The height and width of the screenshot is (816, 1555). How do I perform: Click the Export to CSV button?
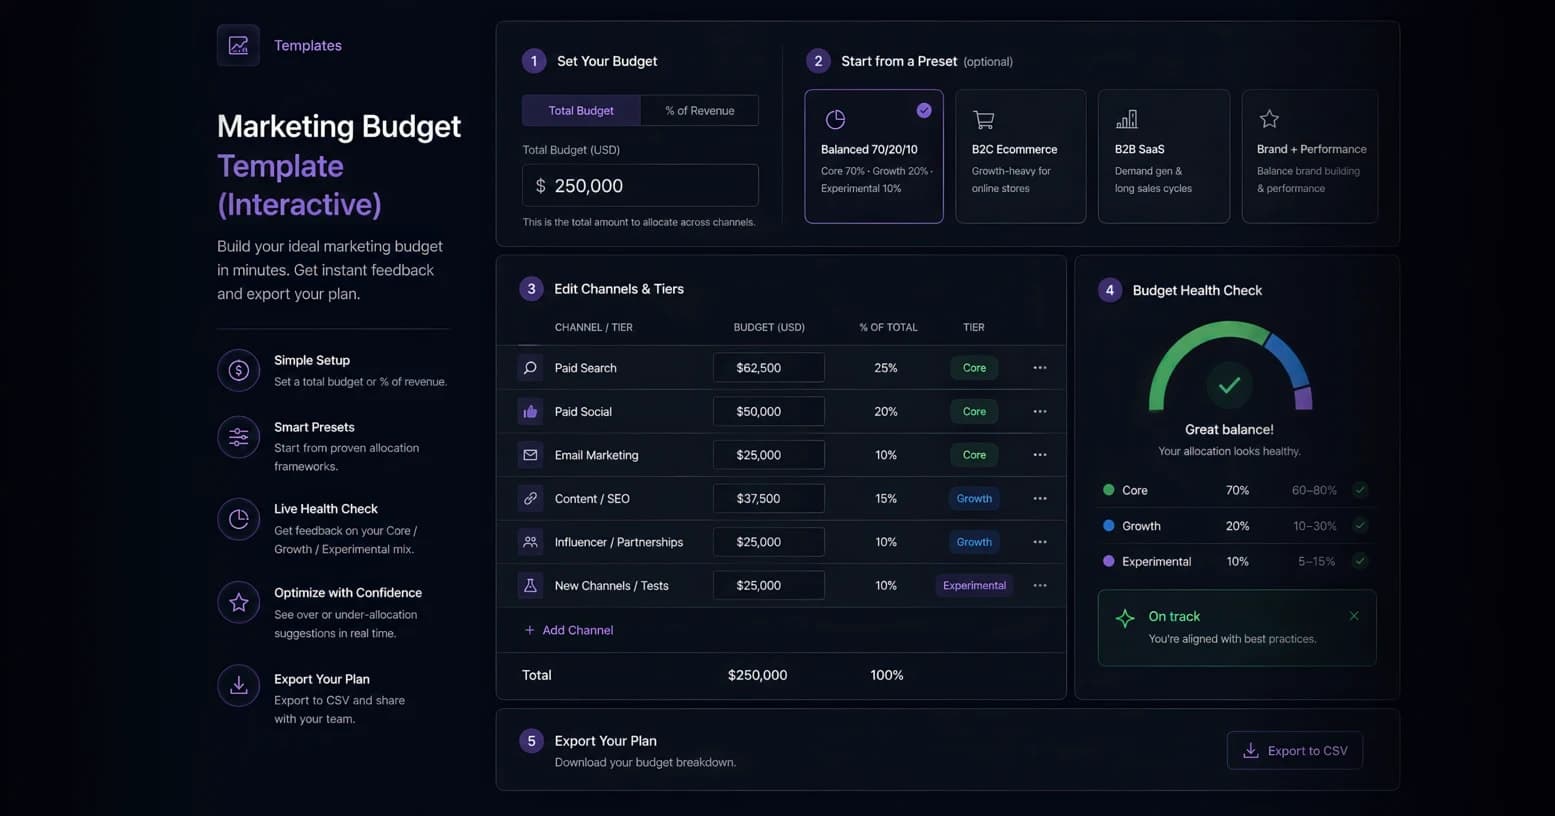(x=1295, y=751)
